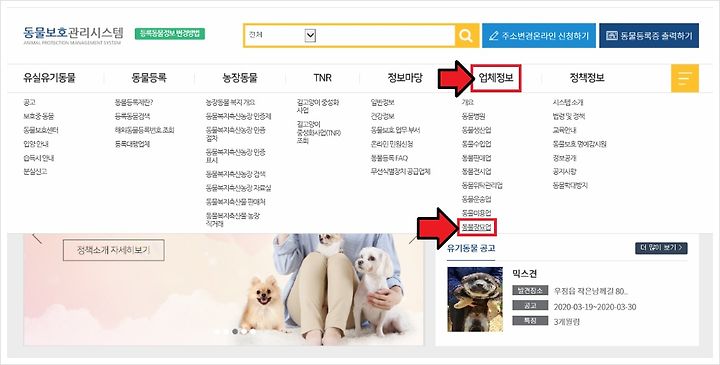
Task: Click the green 등록동물정보 변경방법 badge
Action: [x=170, y=34]
